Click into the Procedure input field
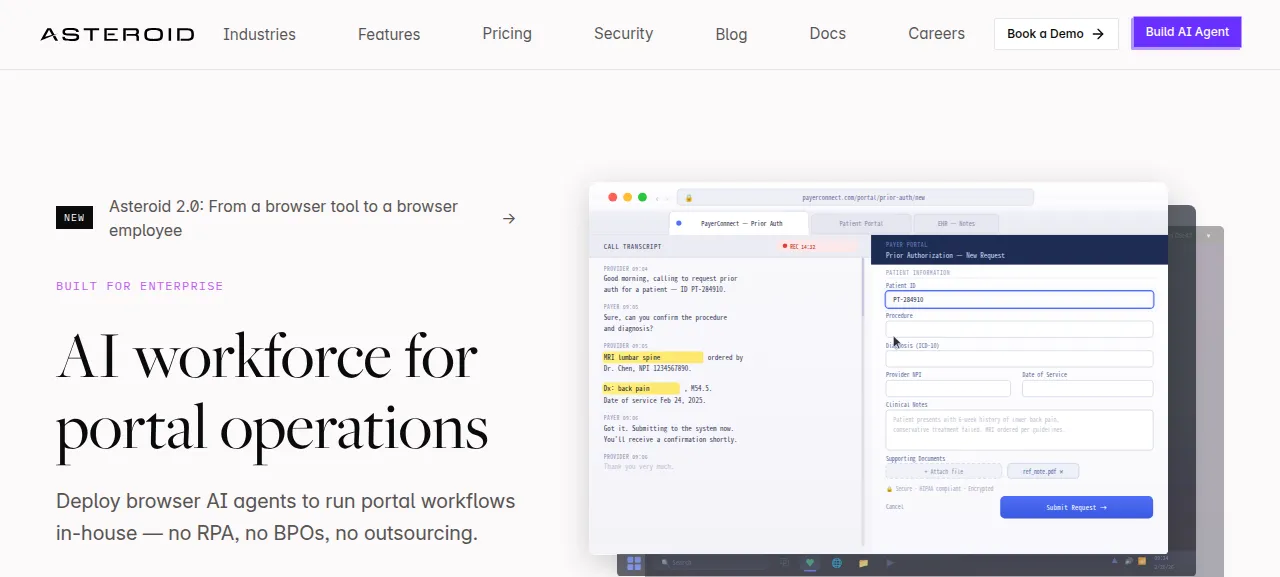This screenshot has width=1280, height=577. click(x=1019, y=329)
